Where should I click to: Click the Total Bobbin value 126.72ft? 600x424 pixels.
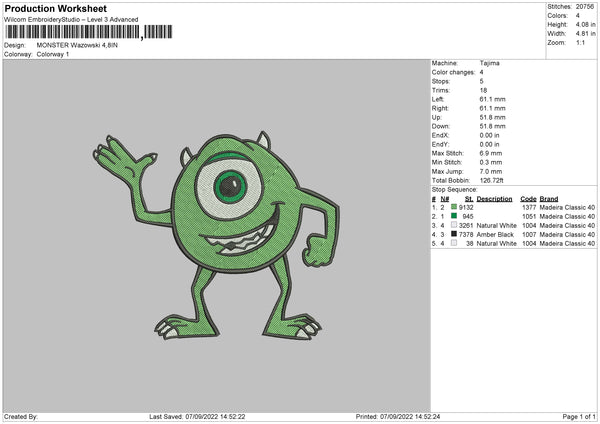[491, 181]
